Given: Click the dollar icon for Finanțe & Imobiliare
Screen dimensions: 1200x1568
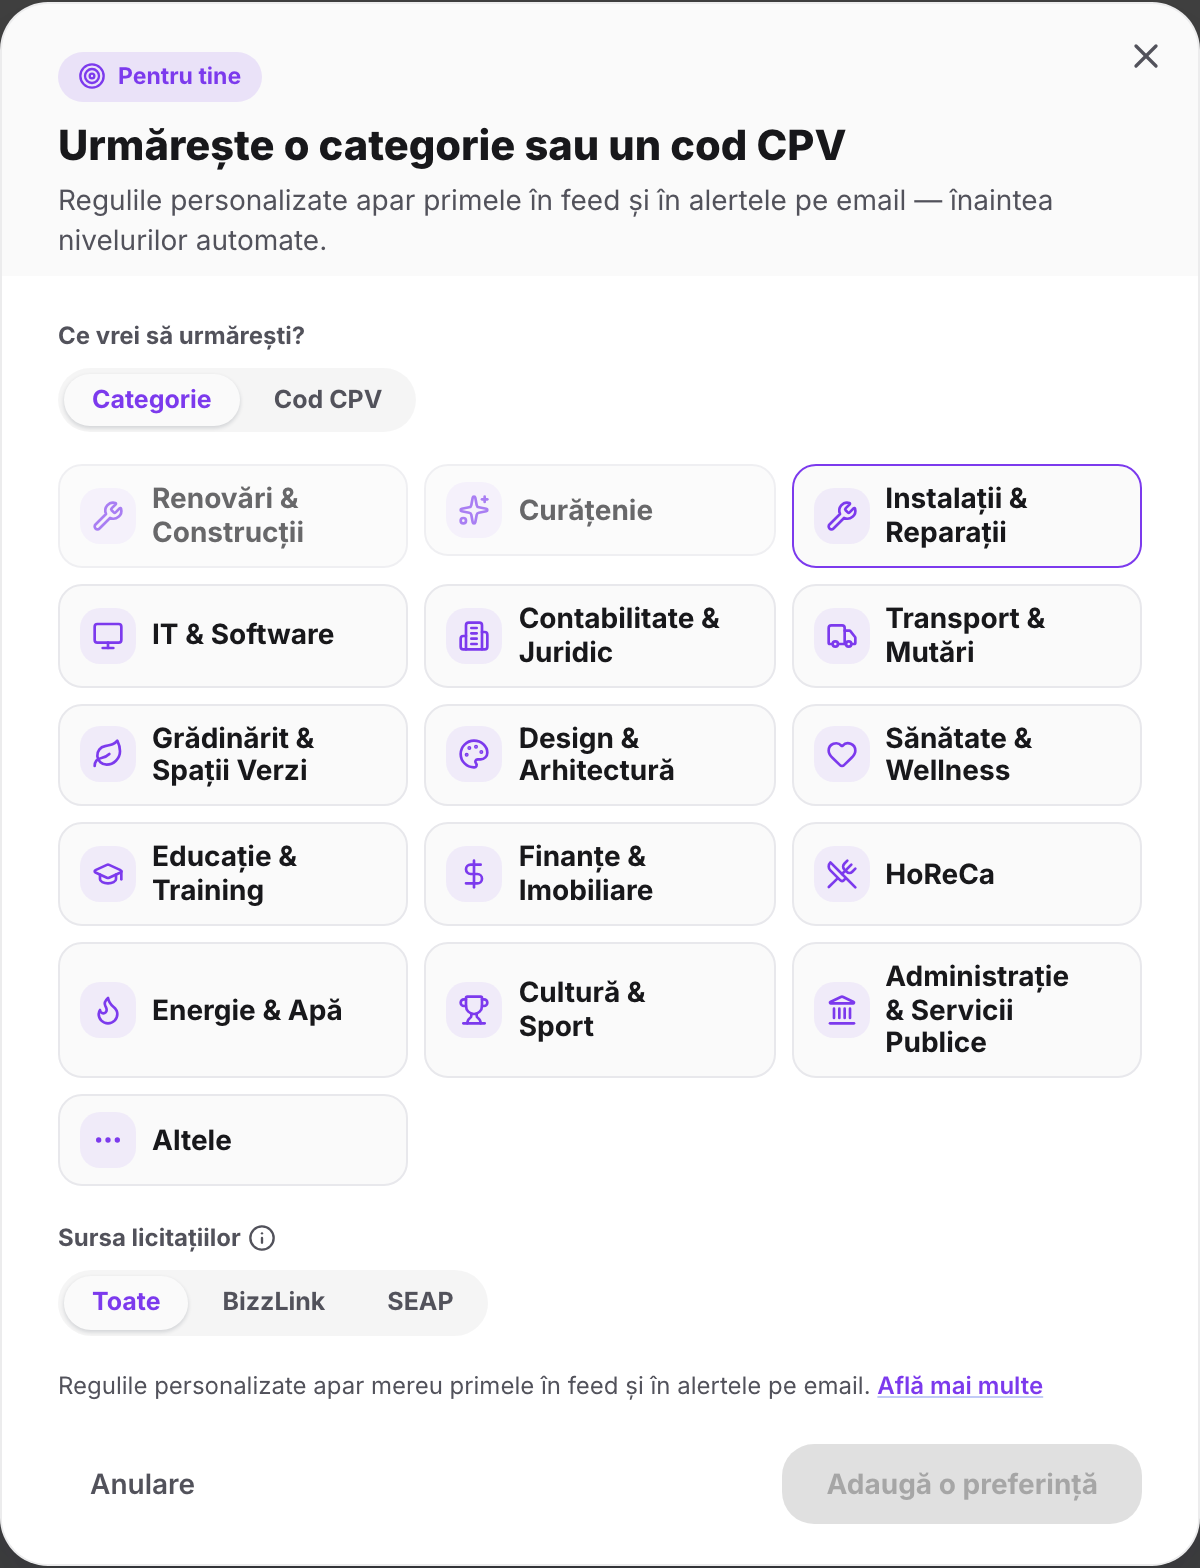Looking at the screenshot, I should (474, 874).
